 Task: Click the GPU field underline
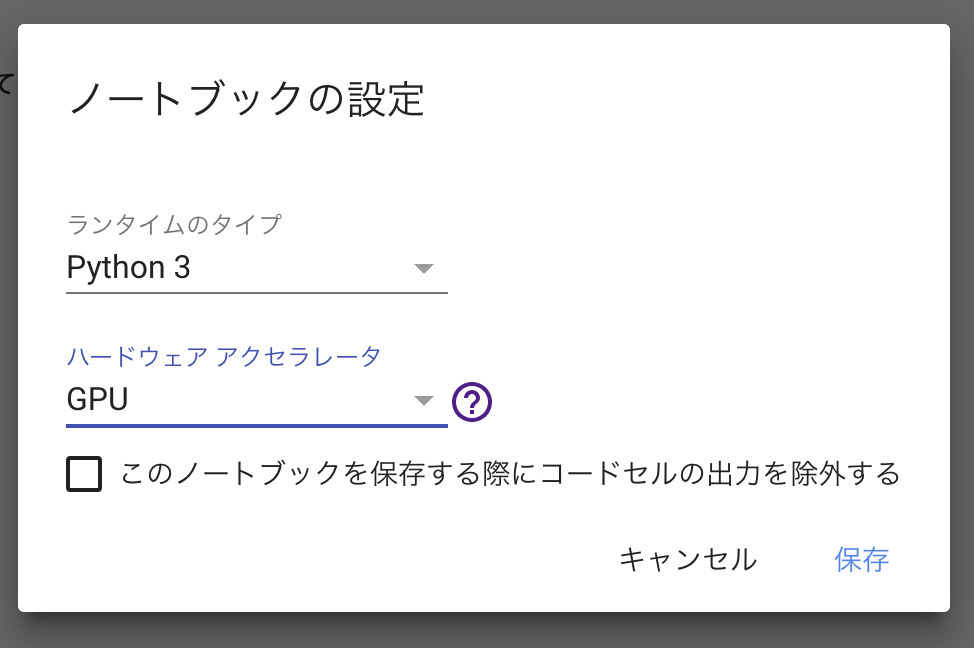click(x=256, y=425)
